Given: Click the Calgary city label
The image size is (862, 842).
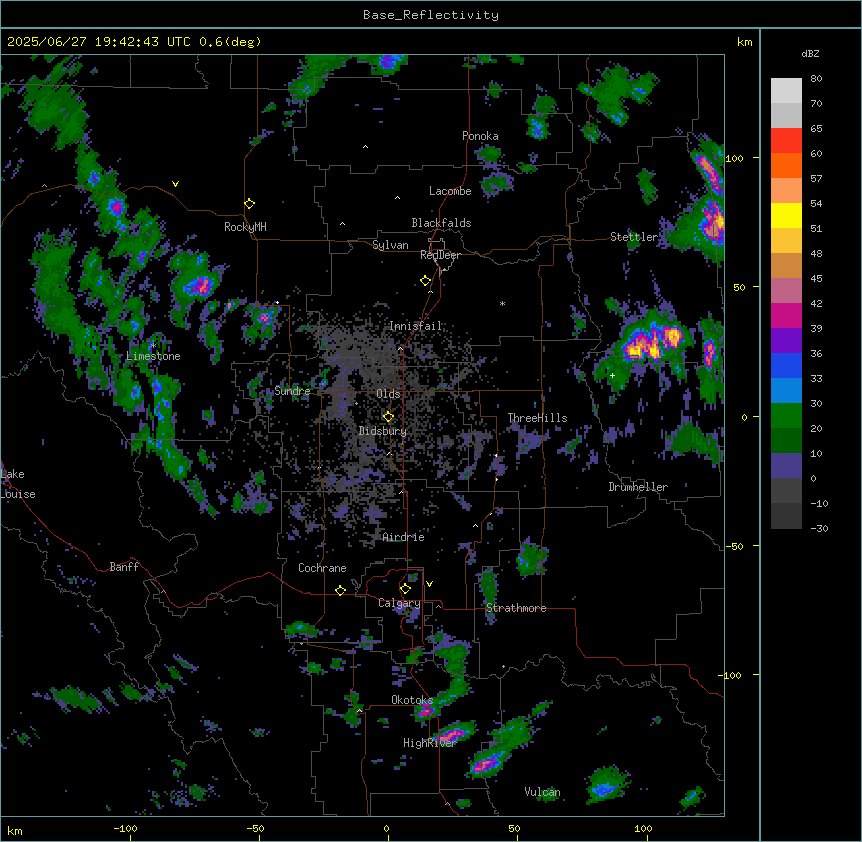Looking at the screenshot, I should click(399, 603).
